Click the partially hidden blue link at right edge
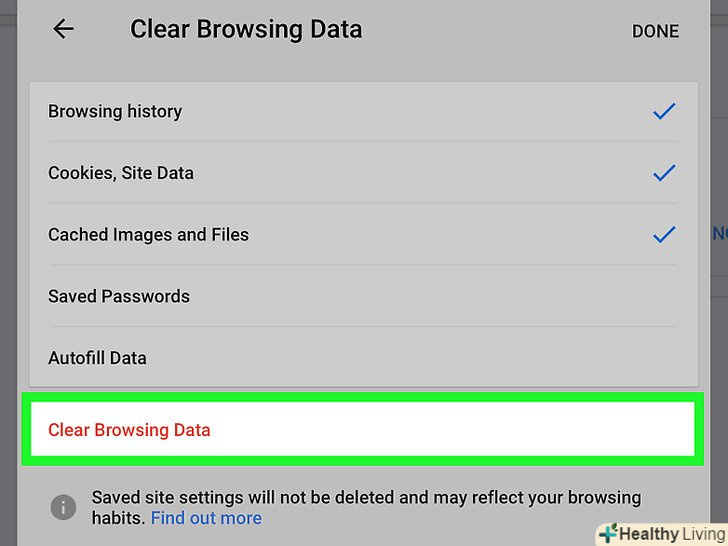This screenshot has height=546, width=728. click(720, 233)
